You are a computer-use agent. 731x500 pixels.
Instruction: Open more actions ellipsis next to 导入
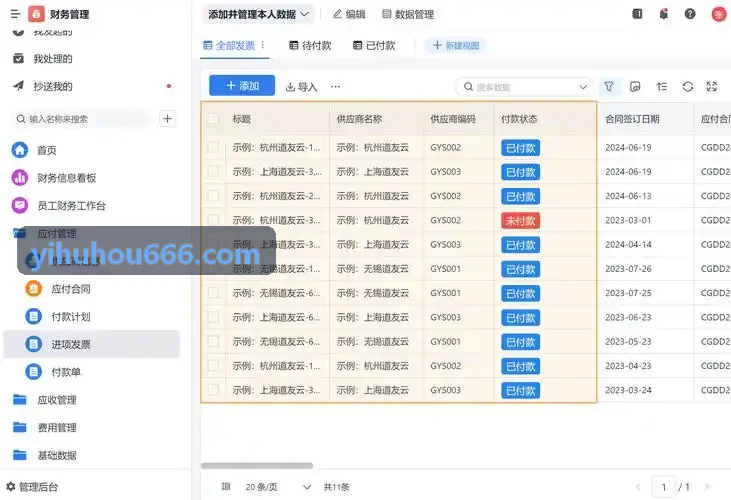tap(335, 87)
